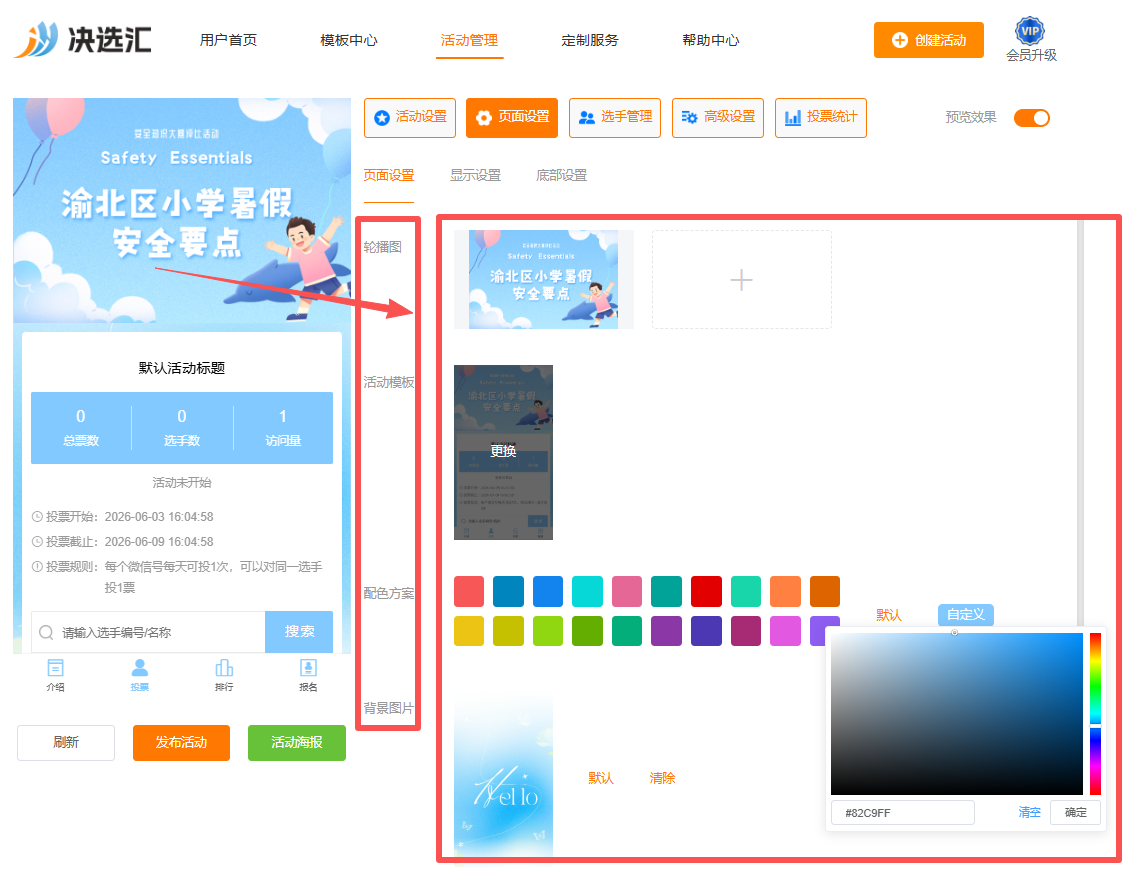Select the bright red color swatch
This screenshot has height=878, width=1139.
pyautogui.click(x=706, y=591)
